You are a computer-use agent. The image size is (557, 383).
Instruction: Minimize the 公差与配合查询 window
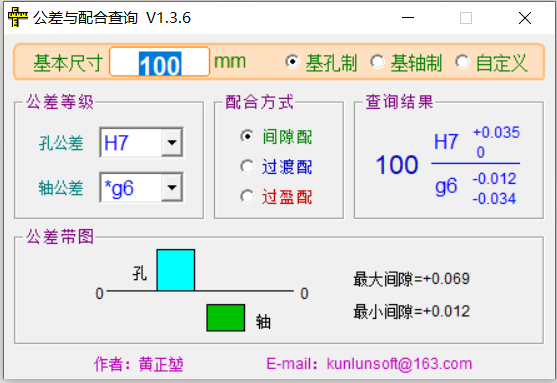point(408,17)
